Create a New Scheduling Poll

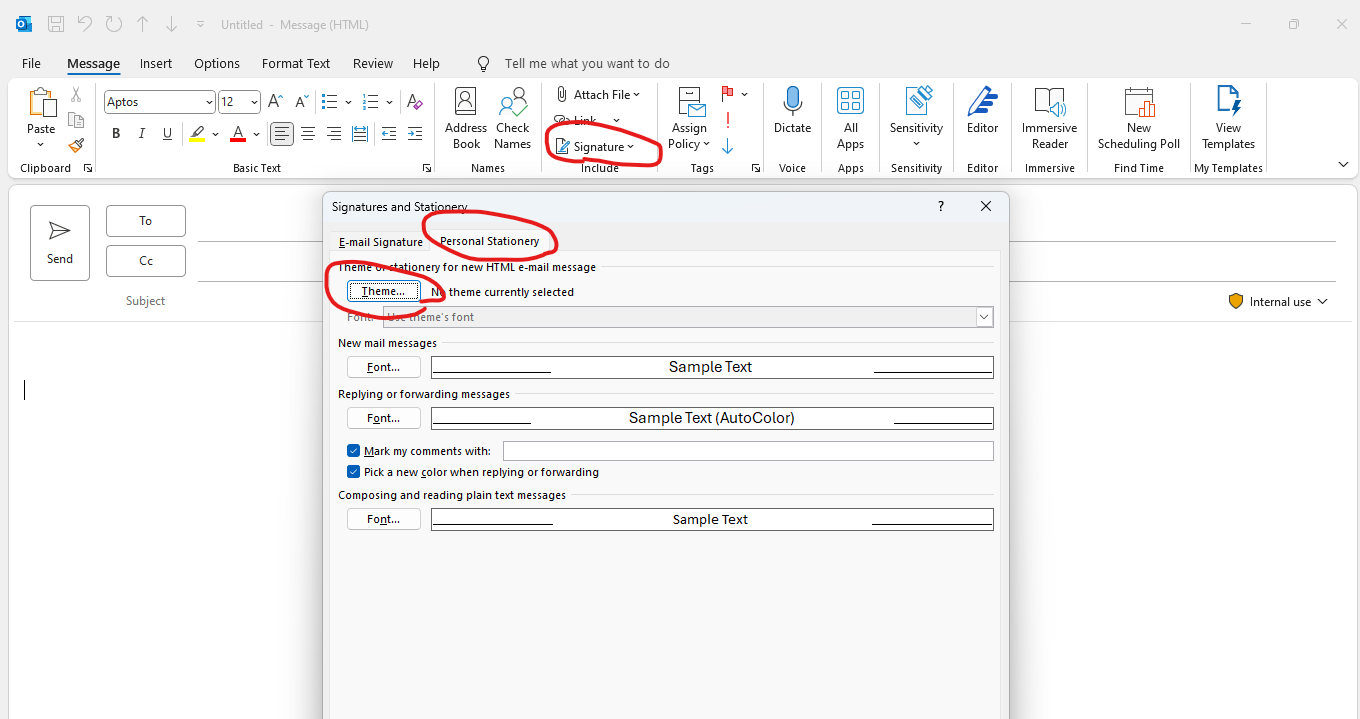(1138, 118)
